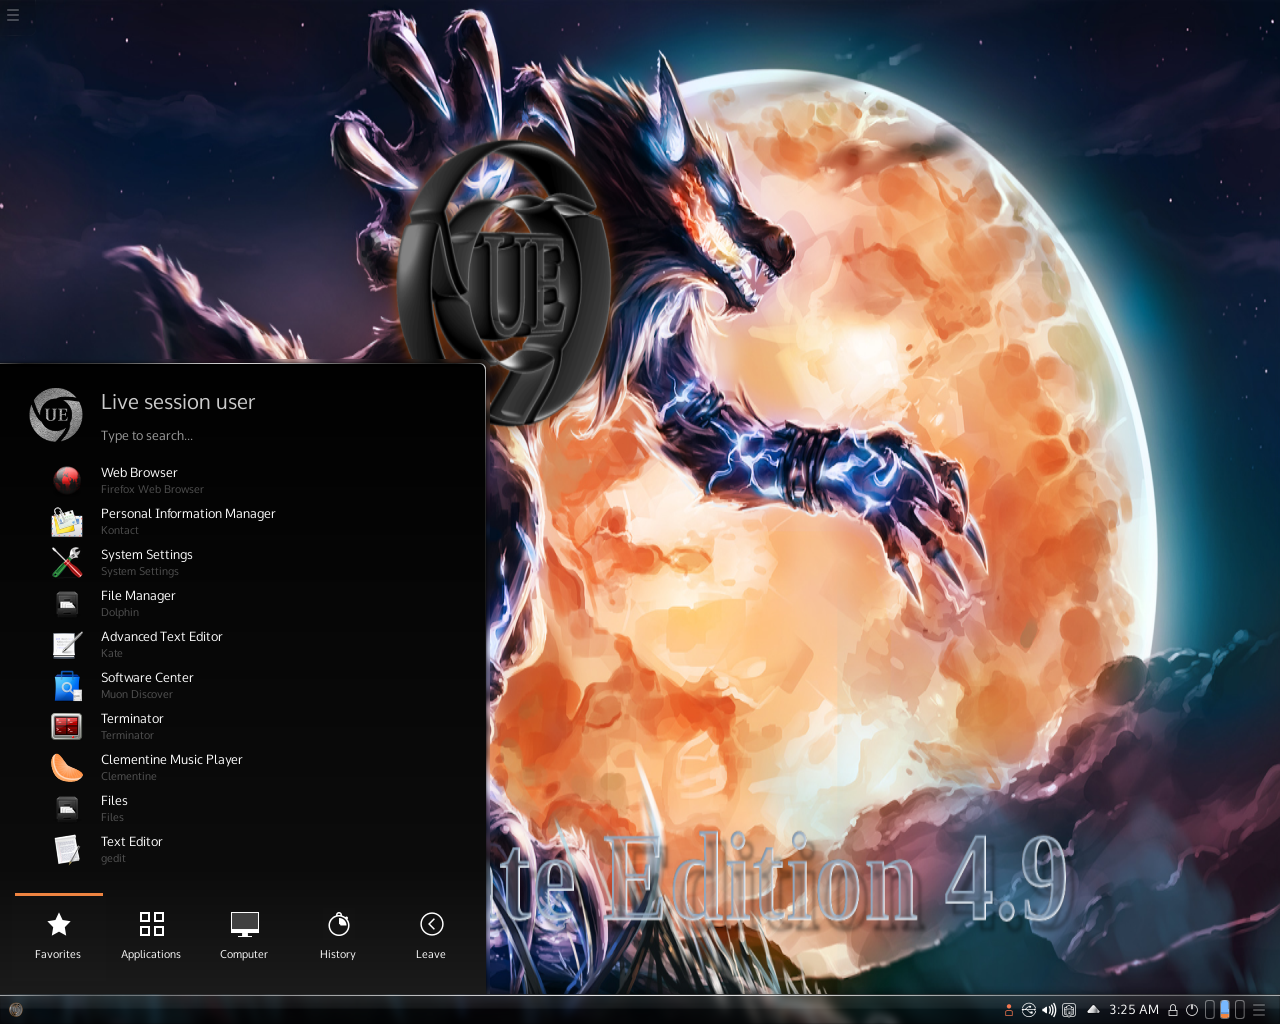The width and height of the screenshot is (1280, 1024).
Task: Switch to the Favorites tab
Action: [59, 936]
